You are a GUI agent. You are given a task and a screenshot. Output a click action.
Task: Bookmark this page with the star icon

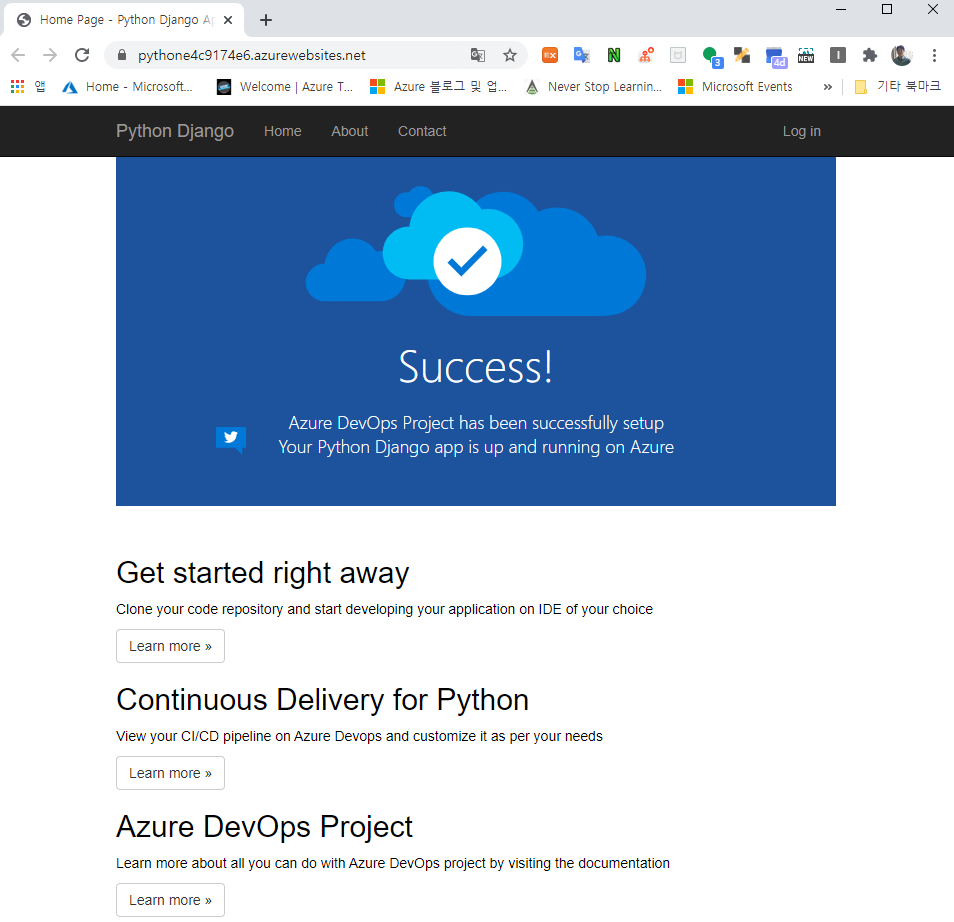[x=510, y=55]
